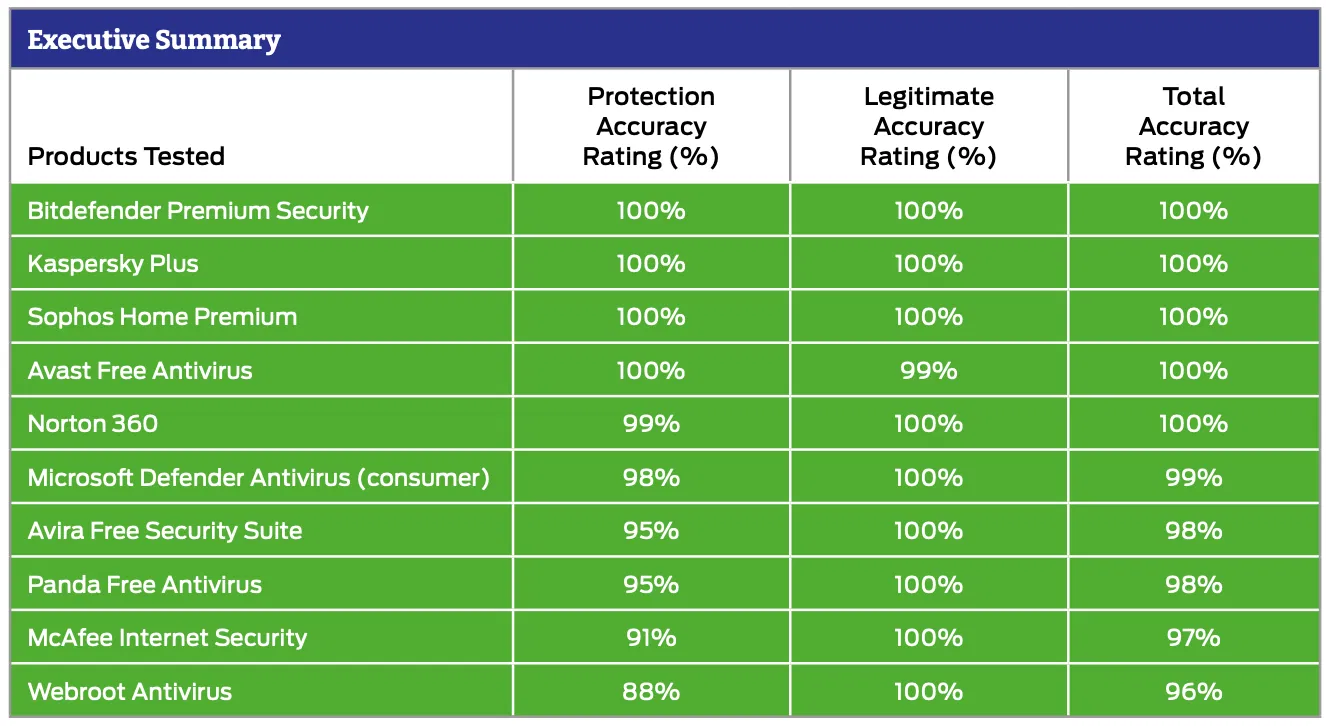Select Avira Free Security Suite label
The width and height of the screenshot is (1326, 726).
point(165,531)
